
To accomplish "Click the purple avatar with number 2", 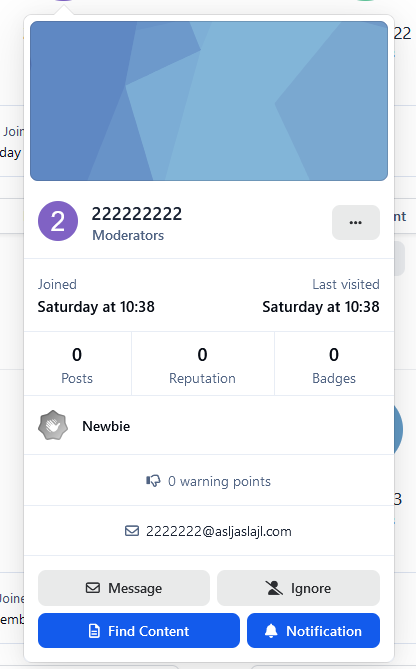I will pos(58,221).
